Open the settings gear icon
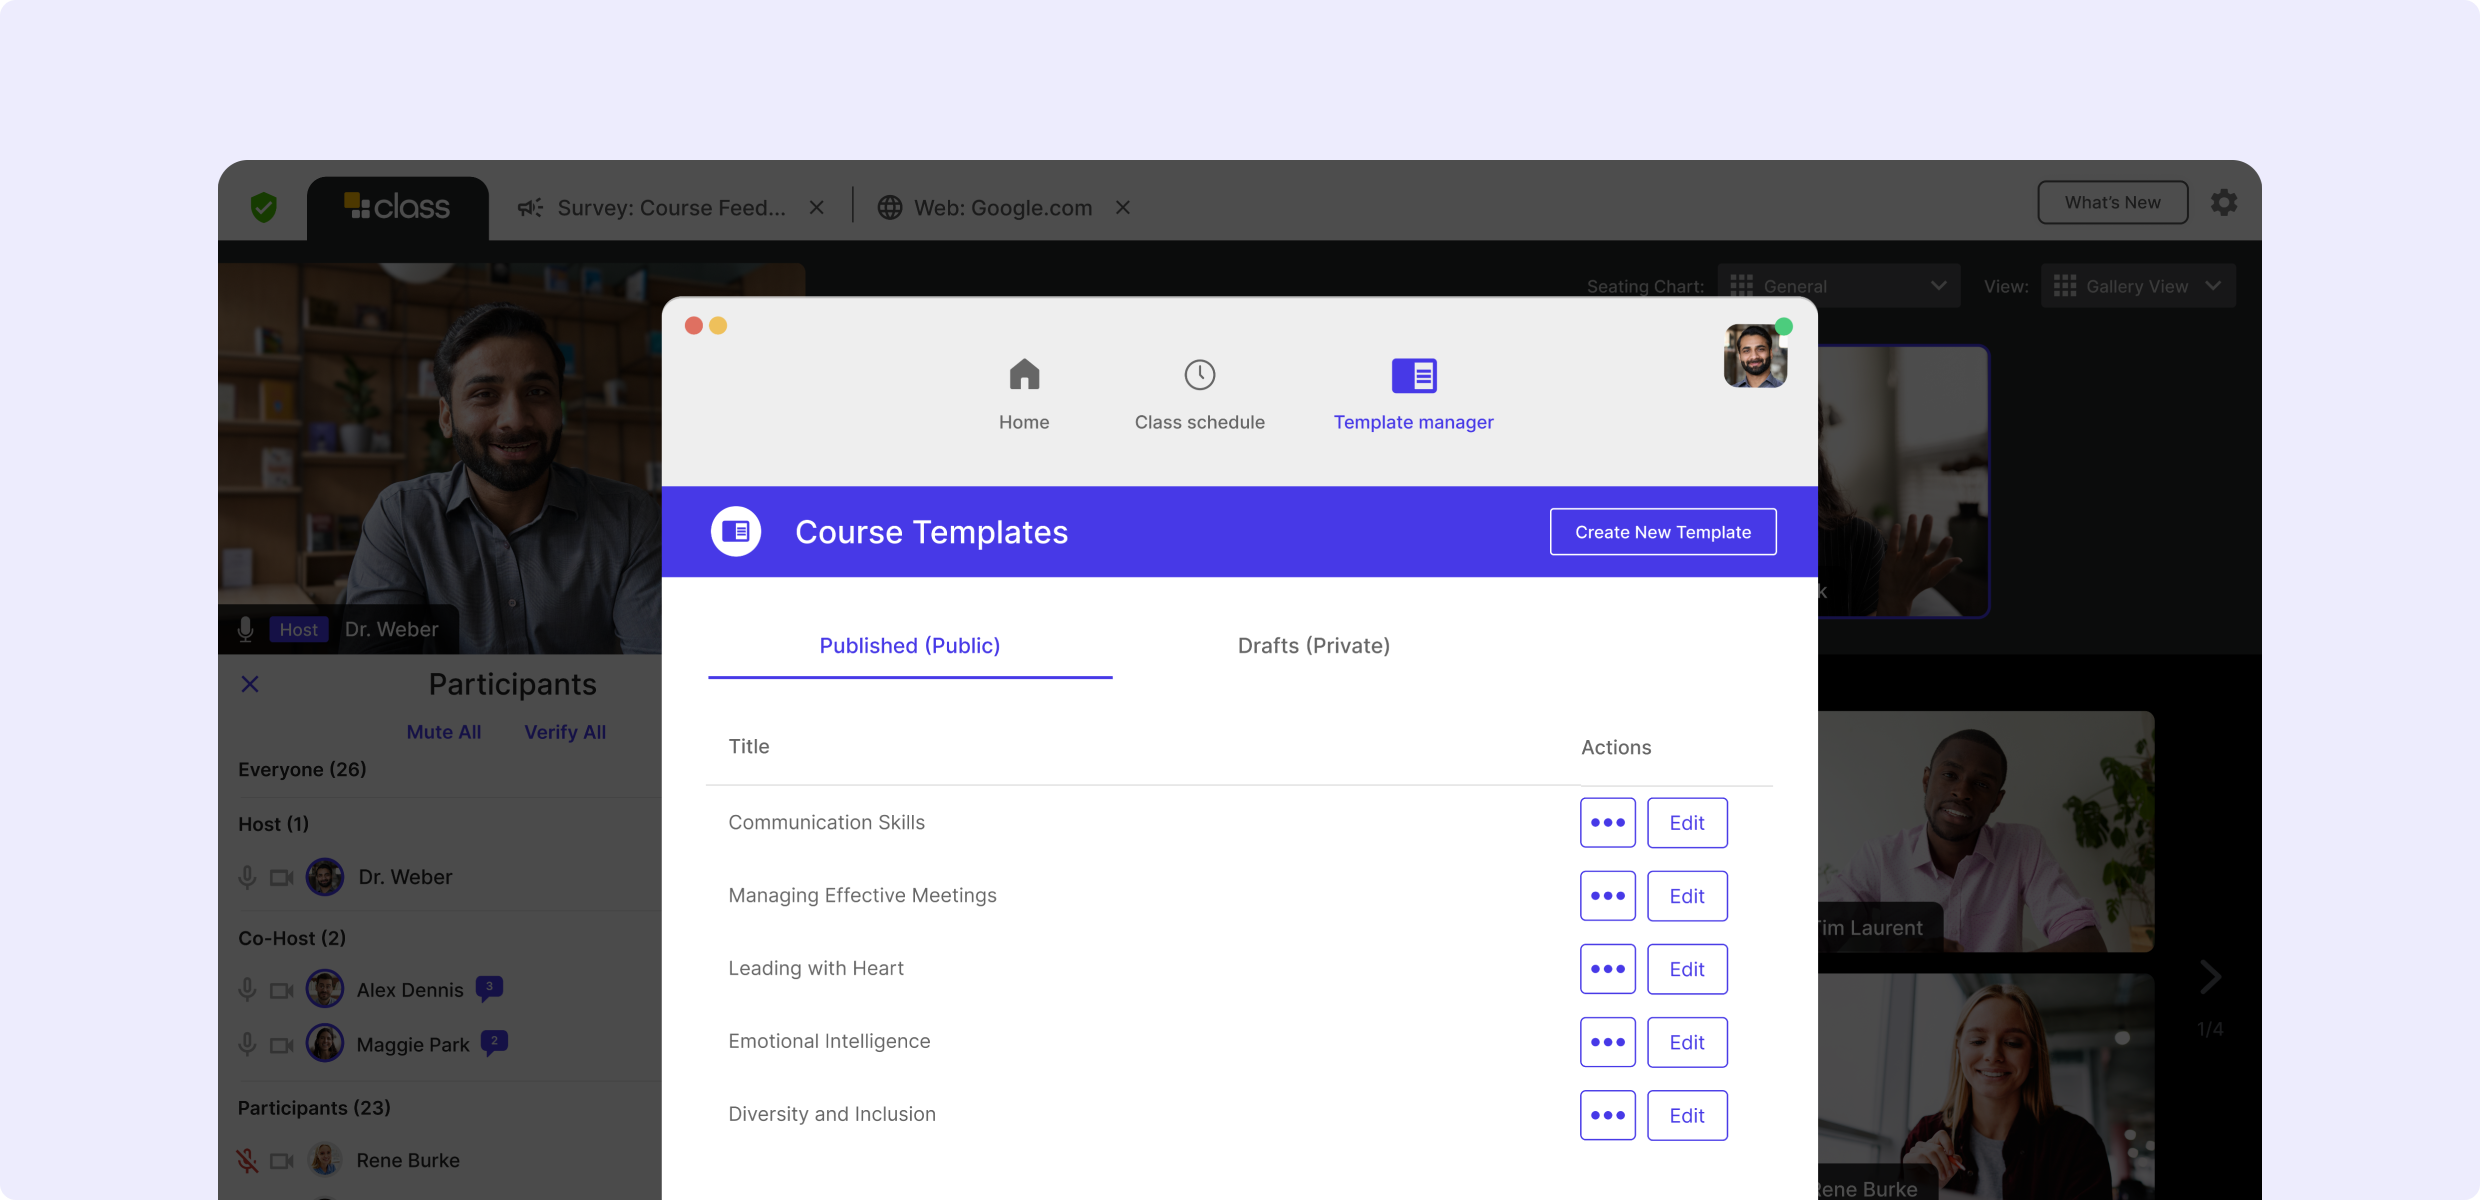Image resolution: width=2480 pixels, height=1200 pixels. coord(2223,203)
